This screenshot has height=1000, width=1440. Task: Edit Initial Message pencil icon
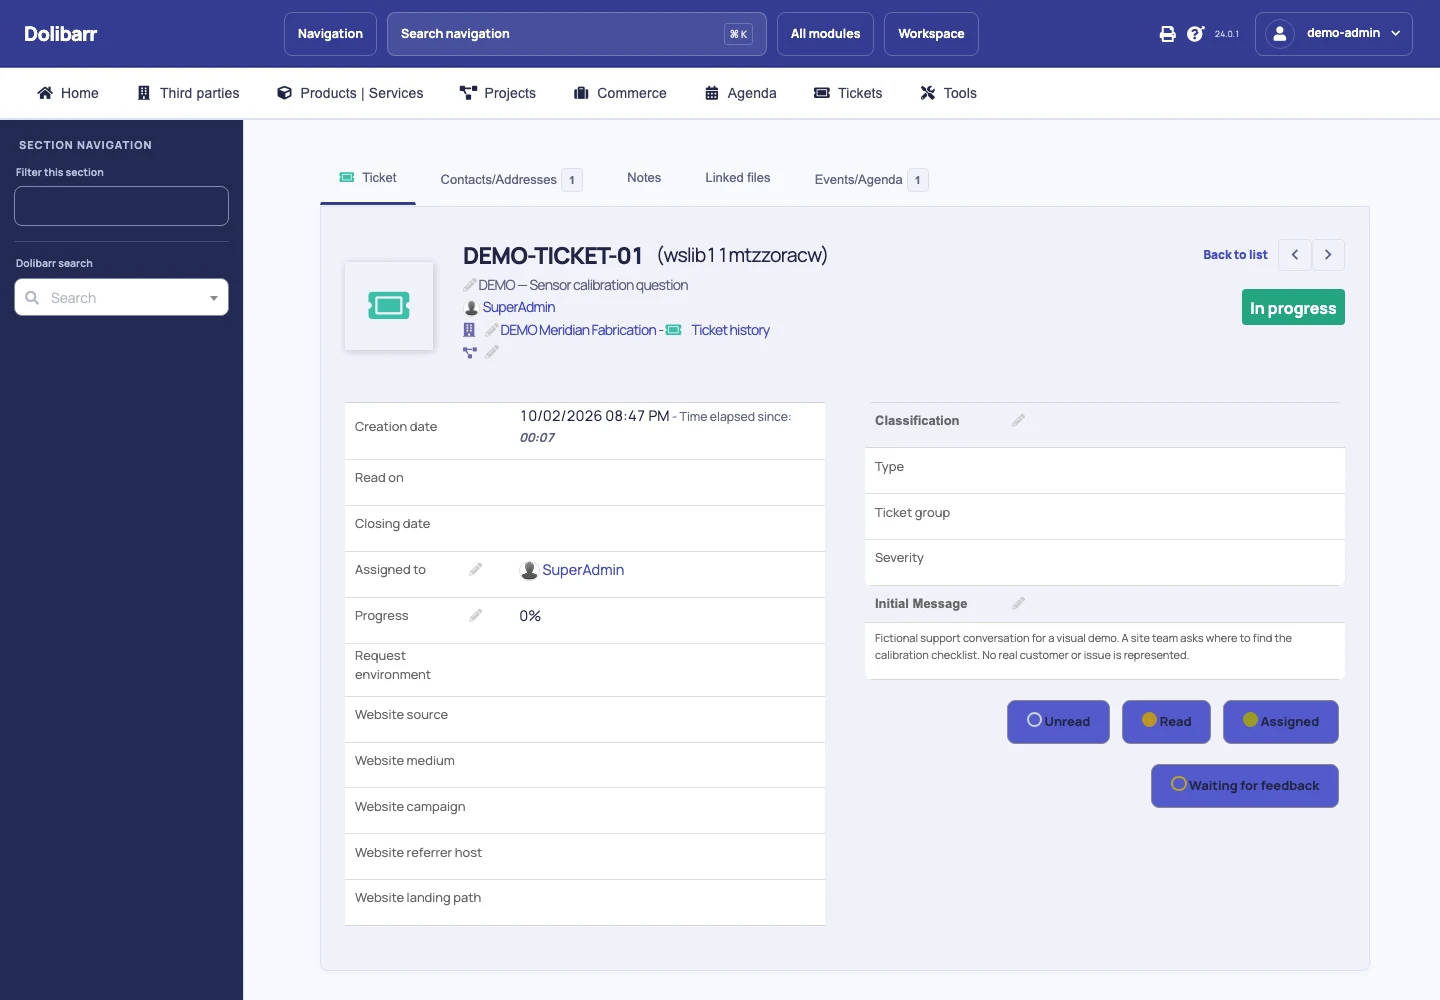tap(1018, 603)
